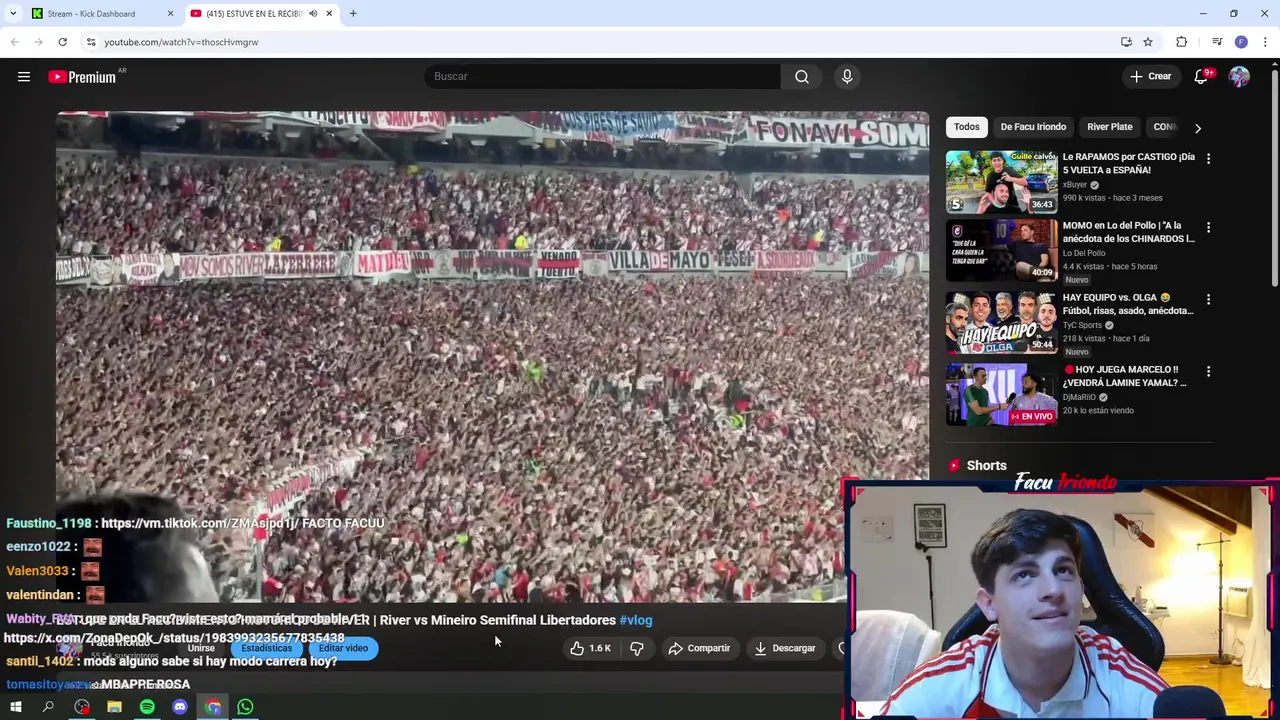Open options for HAY EQUIPO vs. OLGA video
This screenshot has height=720, width=1280.
pos(1208,299)
